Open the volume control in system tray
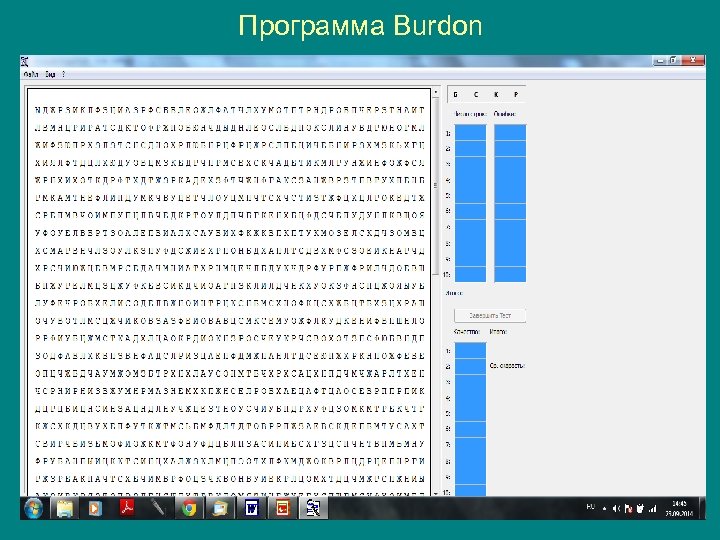The width and height of the screenshot is (720, 540). [x=616, y=508]
